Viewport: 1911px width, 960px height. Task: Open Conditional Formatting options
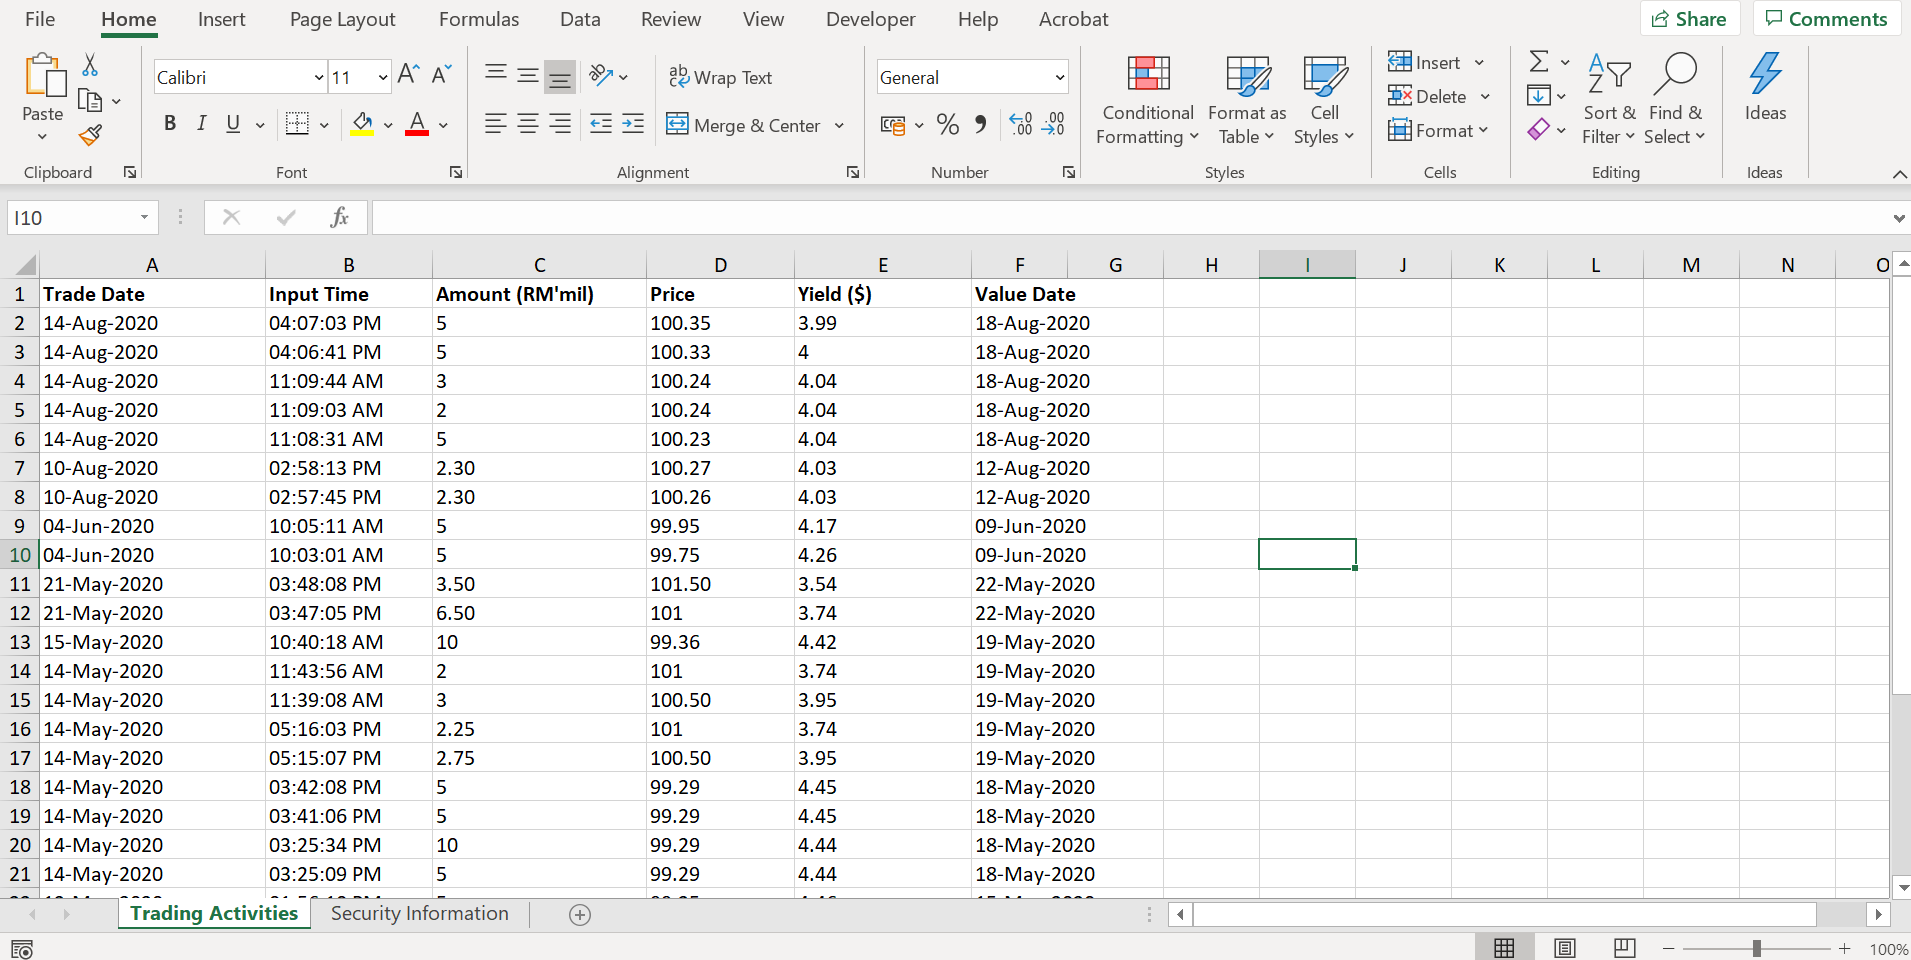[x=1146, y=100]
